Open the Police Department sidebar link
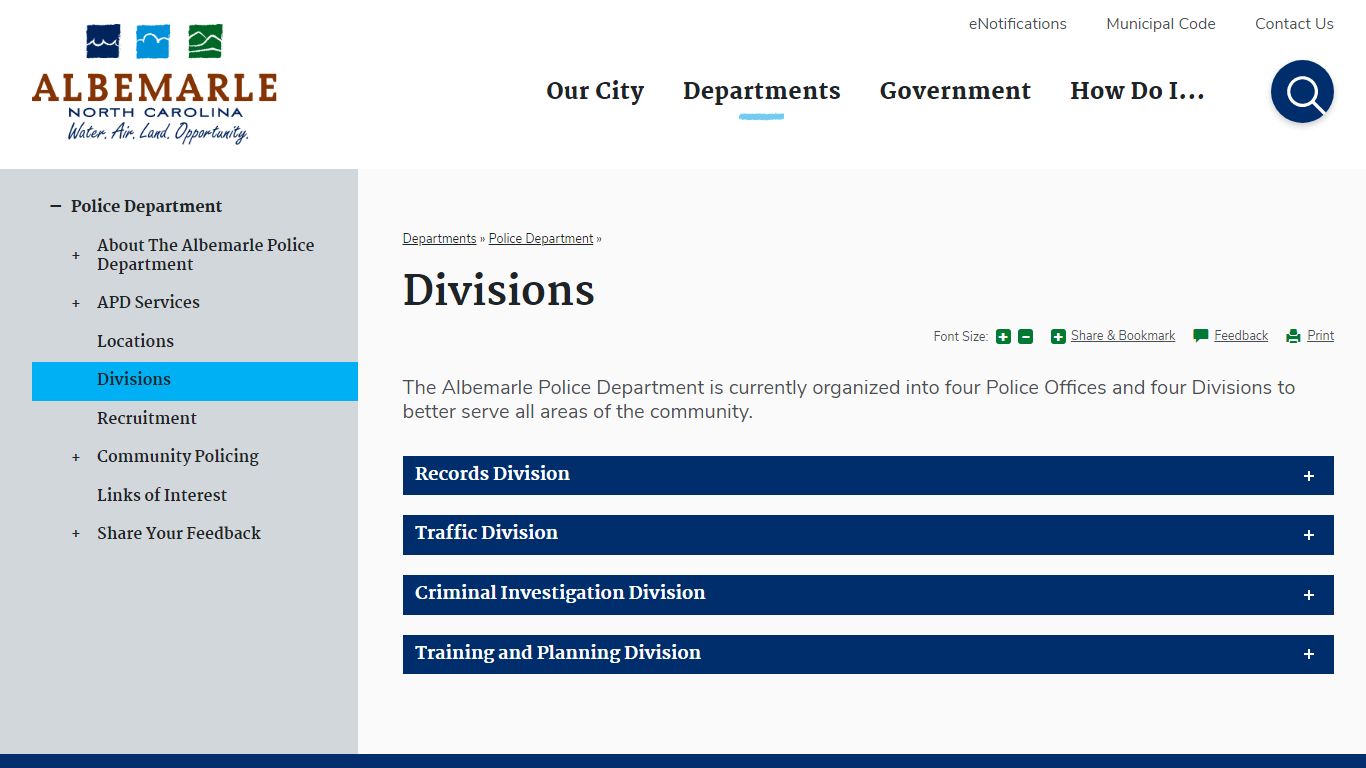The height and width of the screenshot is (768, 1366). click(x=147, y=206)
